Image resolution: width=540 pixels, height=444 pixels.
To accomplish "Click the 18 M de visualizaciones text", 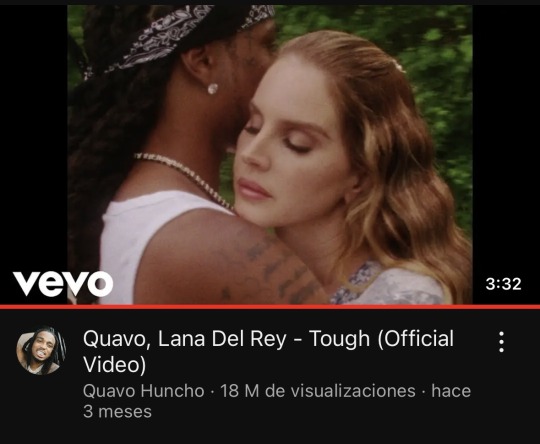I will [x=318, y=391].
